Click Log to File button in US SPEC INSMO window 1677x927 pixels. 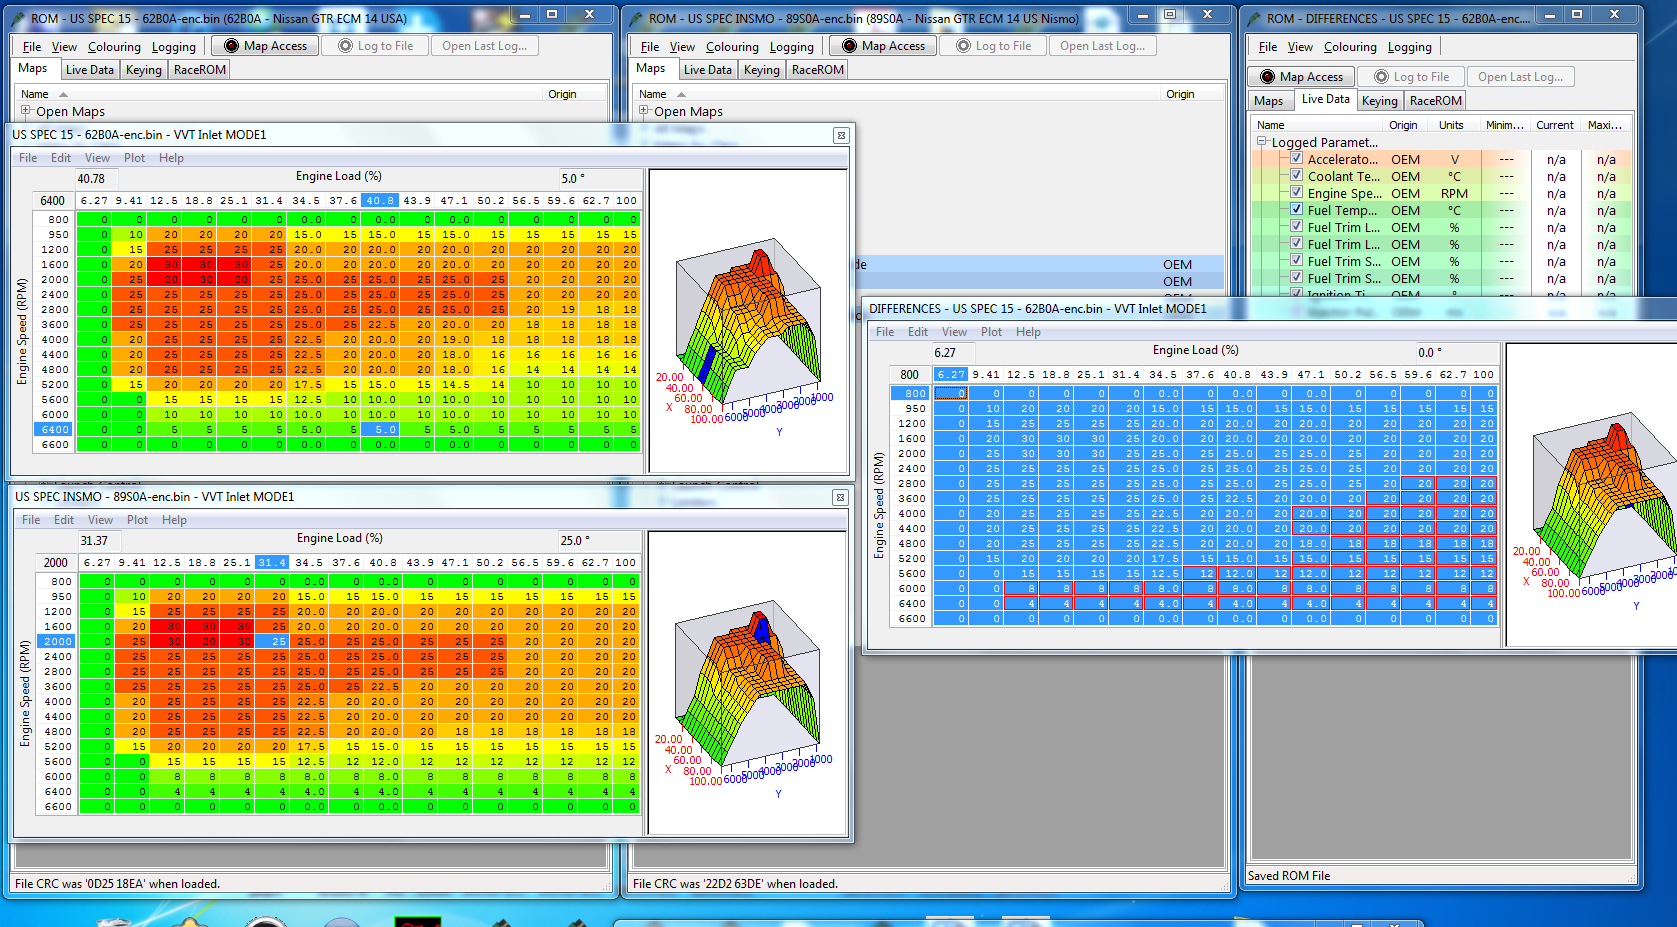point(993,46)
